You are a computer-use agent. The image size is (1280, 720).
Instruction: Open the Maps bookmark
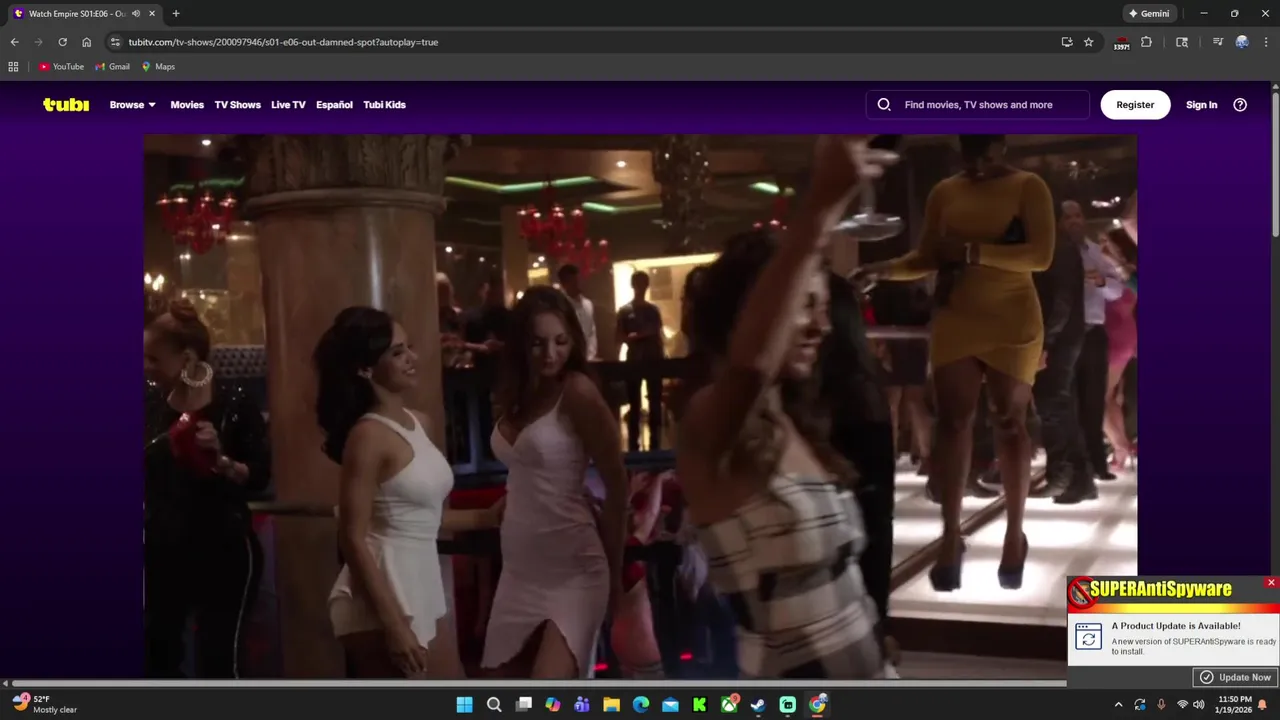[x=158, y=67]
